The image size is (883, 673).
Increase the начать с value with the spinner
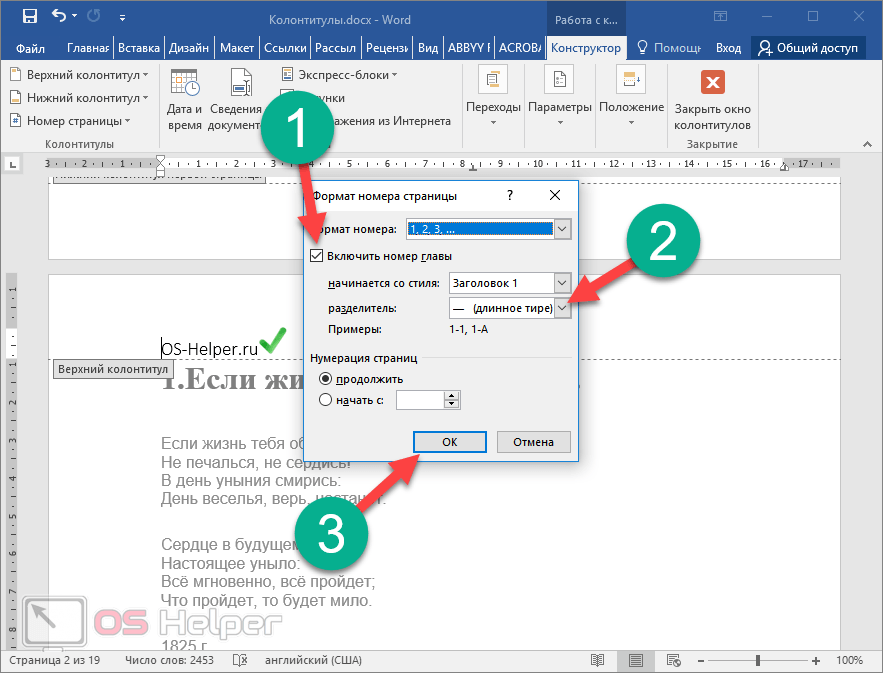pyautogui.click(x=452, y=396)
